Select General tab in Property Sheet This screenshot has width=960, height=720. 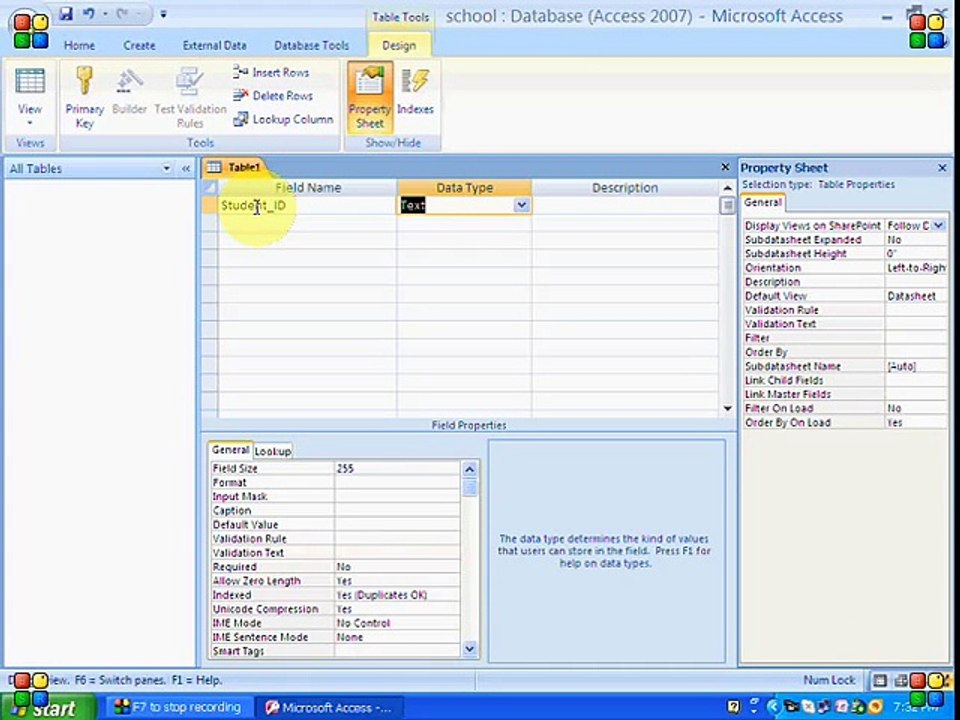click(763, 203)
